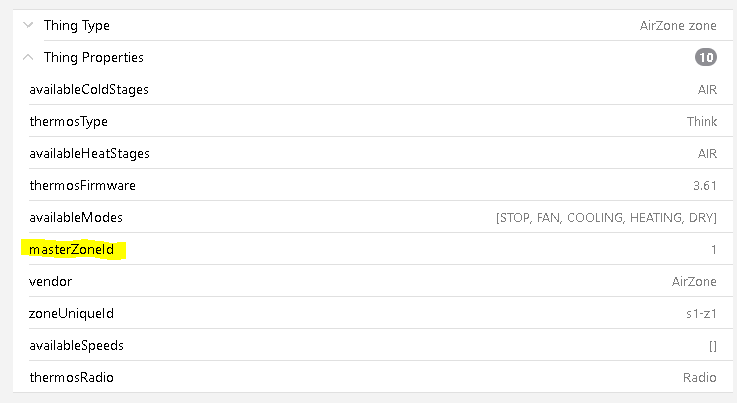Click the thermosRadio property name
The image size is (737, 403).
pos(71,378)
